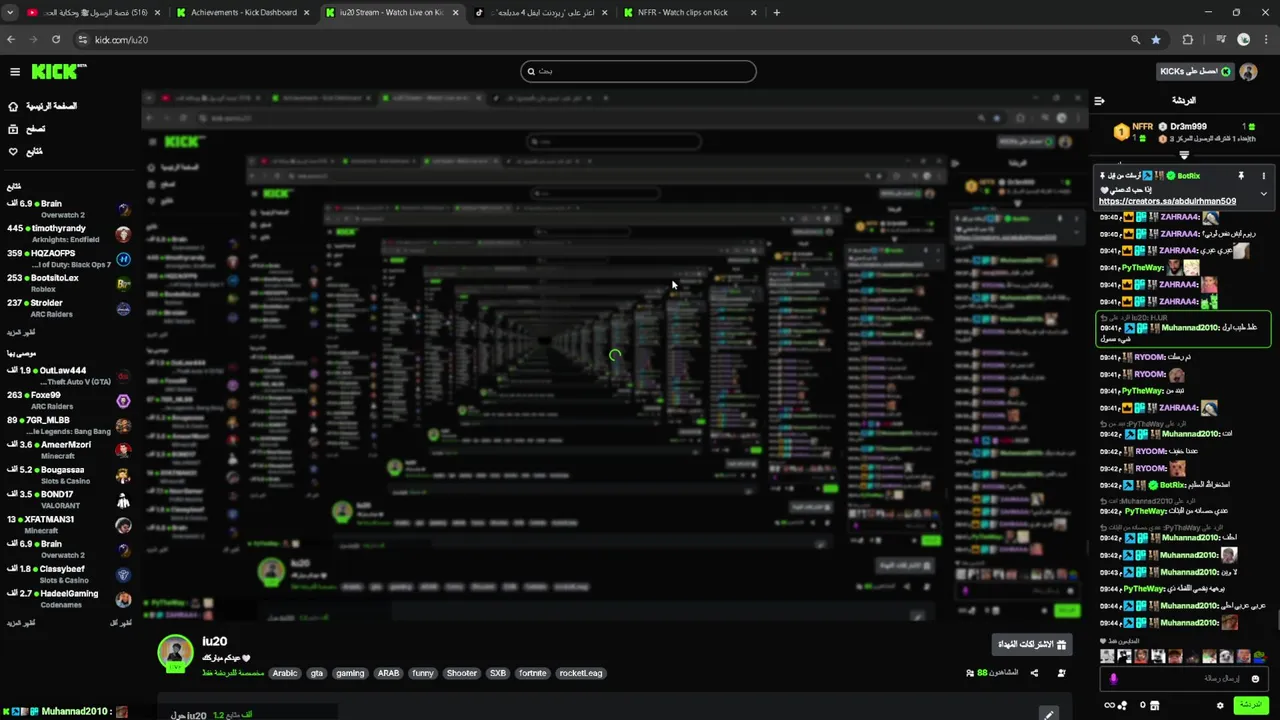Show more recommended channels
Screen dimensions: 1280x720
click(x=21, y=623)
